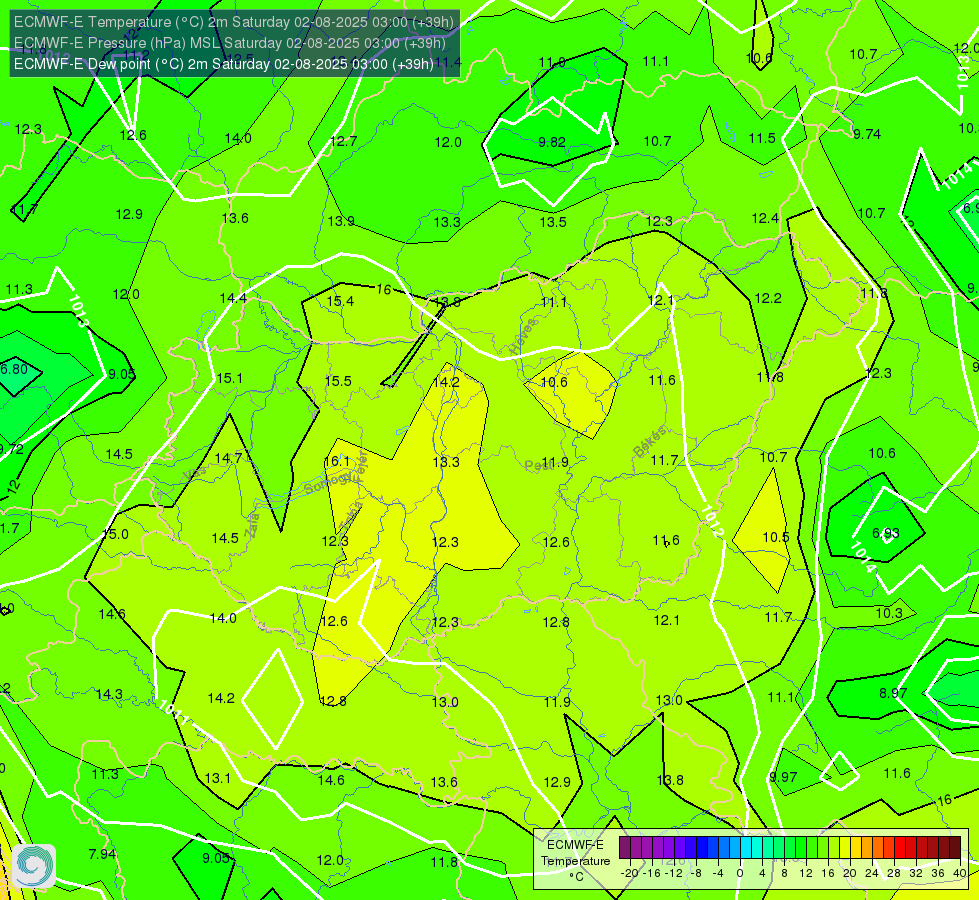The height and width of the screenshot is (900, 979).
Task: Click the 14.4 temperature value
Action: pyautogui.click(x=233, y=299)
